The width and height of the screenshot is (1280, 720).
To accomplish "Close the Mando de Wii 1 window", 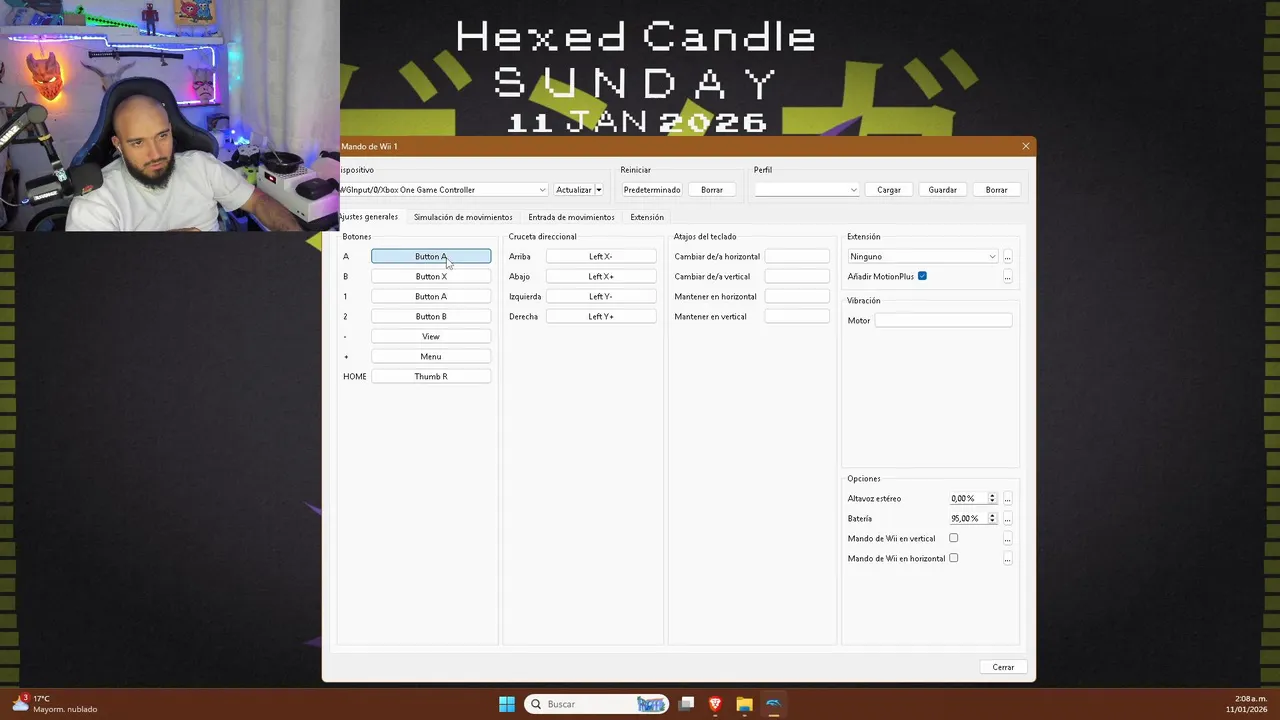I will pyautogui.click(x=1025, y=146).
